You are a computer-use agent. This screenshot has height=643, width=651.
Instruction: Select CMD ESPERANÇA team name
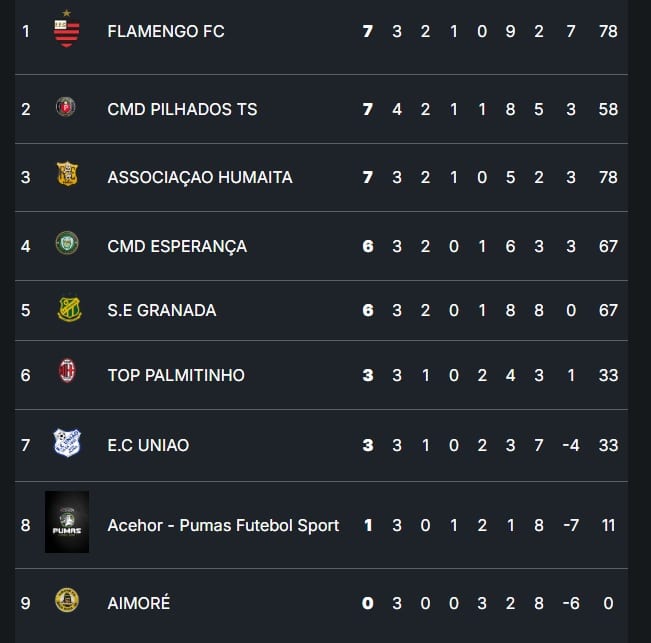click(x=177, y=247)
